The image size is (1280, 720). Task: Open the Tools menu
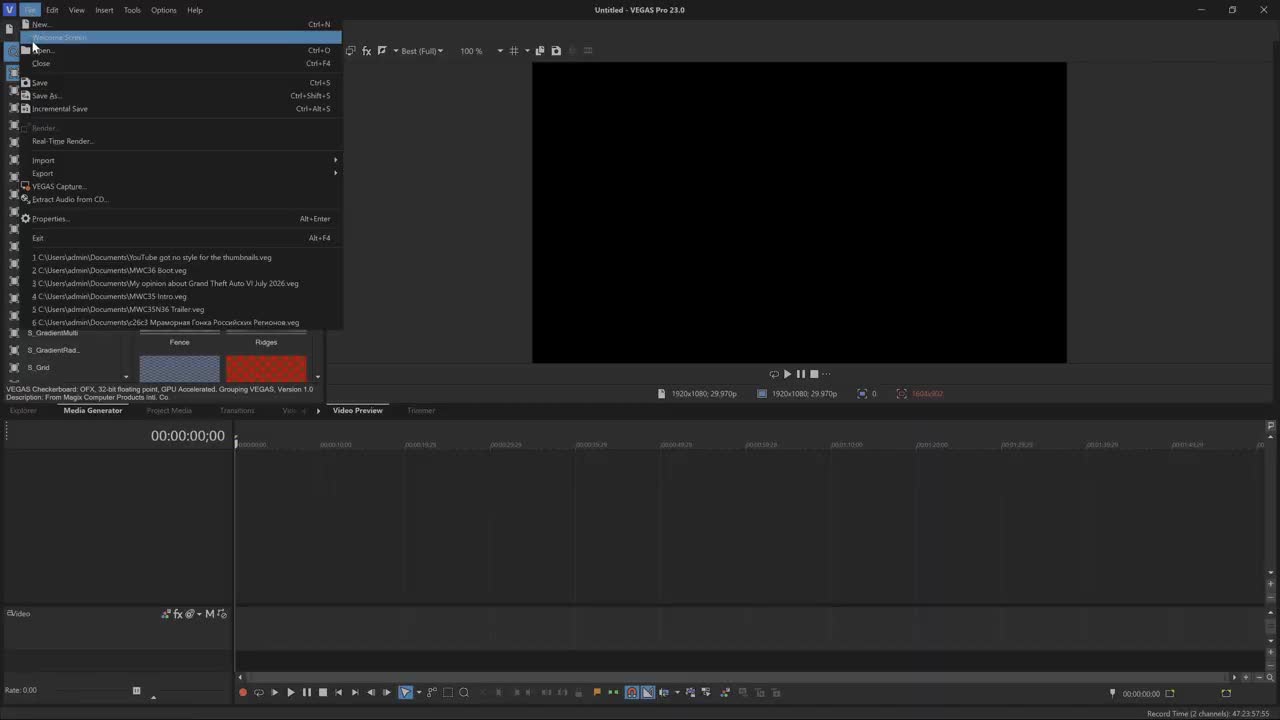click(x=132, y=10)
